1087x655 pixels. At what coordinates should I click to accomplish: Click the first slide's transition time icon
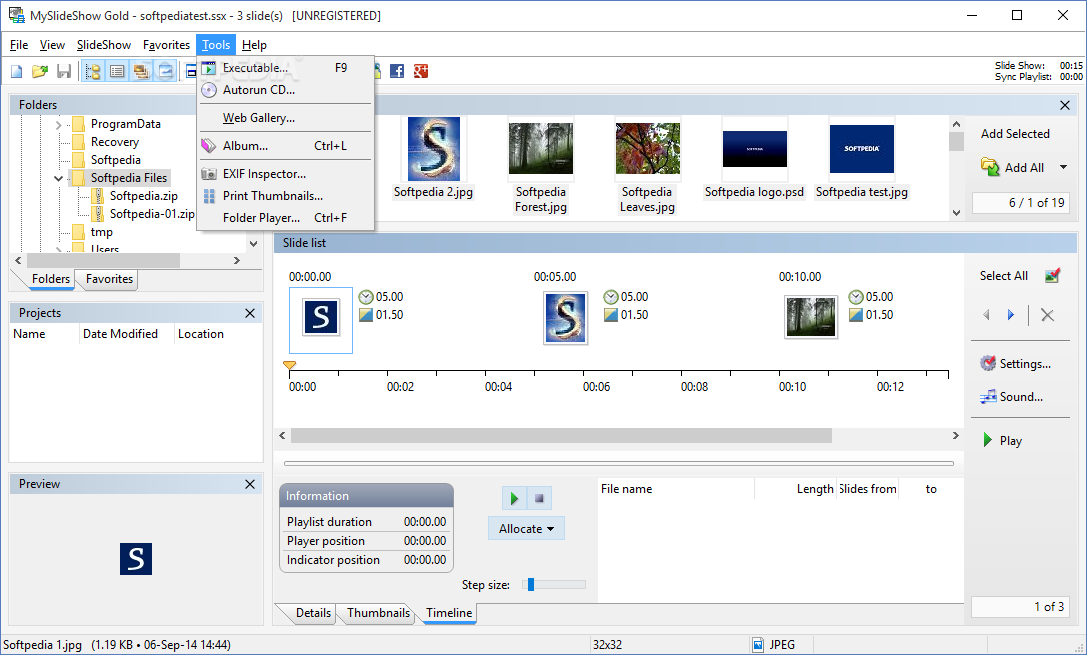click(x=365, y=315)
